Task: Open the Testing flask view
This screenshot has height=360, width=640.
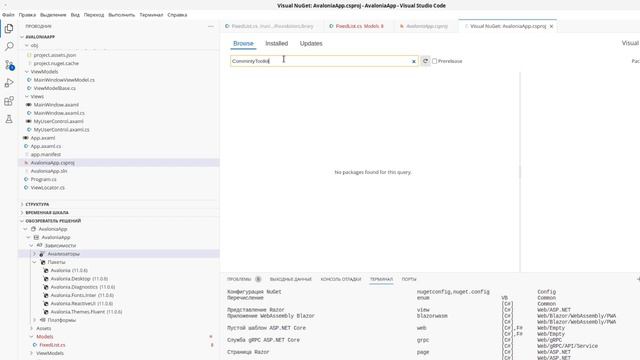Action: click(9, 119)
